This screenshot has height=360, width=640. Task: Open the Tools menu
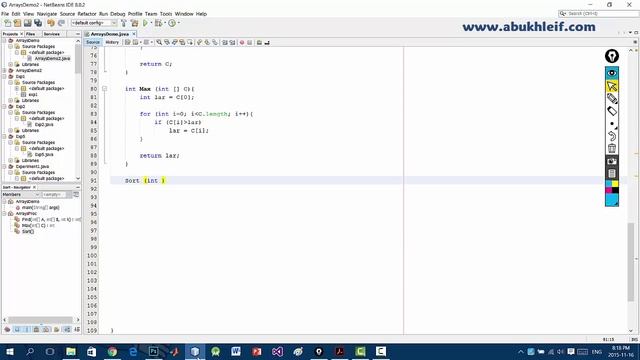click(166, 14)
